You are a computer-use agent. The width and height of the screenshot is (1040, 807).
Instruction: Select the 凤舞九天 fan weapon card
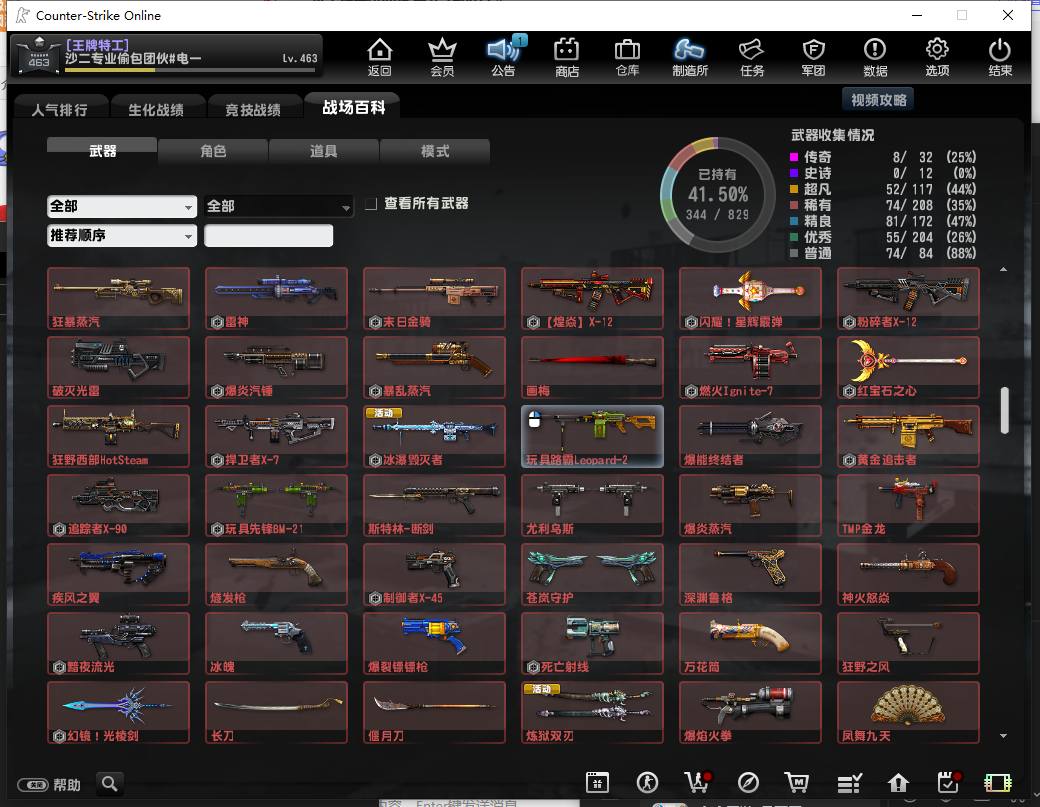tap(908, 712)
